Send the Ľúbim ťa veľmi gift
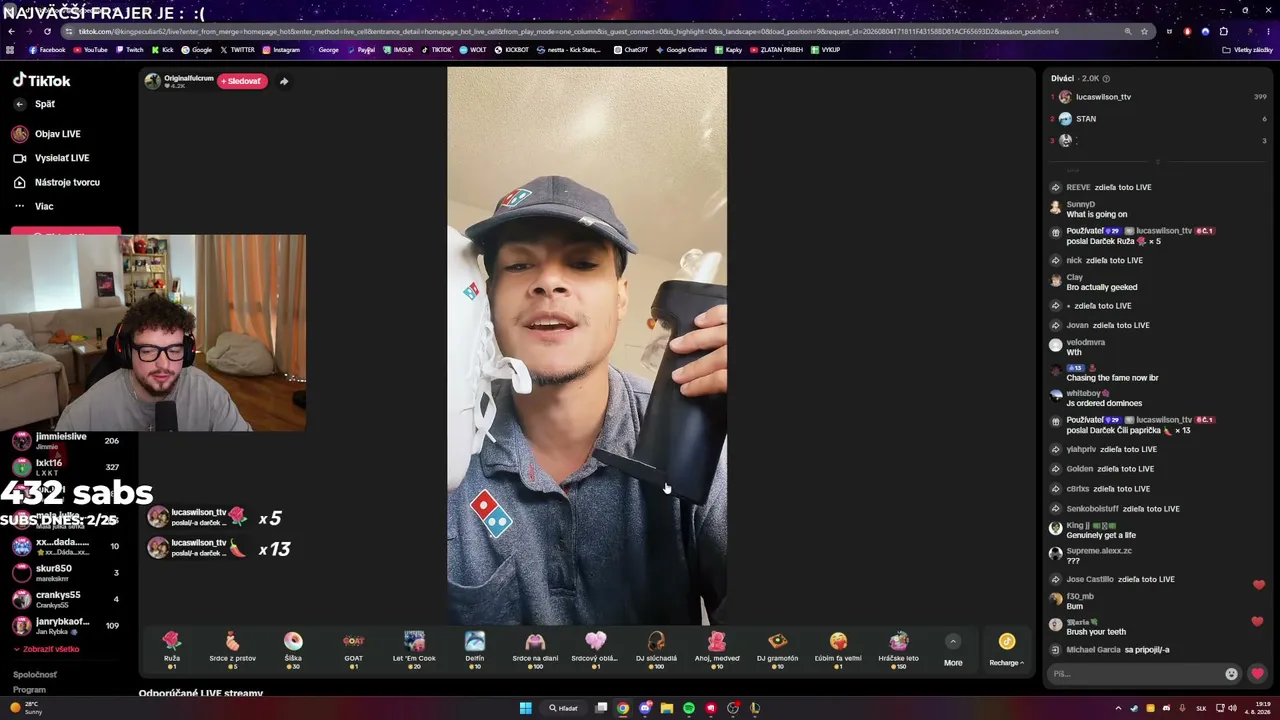 pyautogui.click(x=838, y=649)
